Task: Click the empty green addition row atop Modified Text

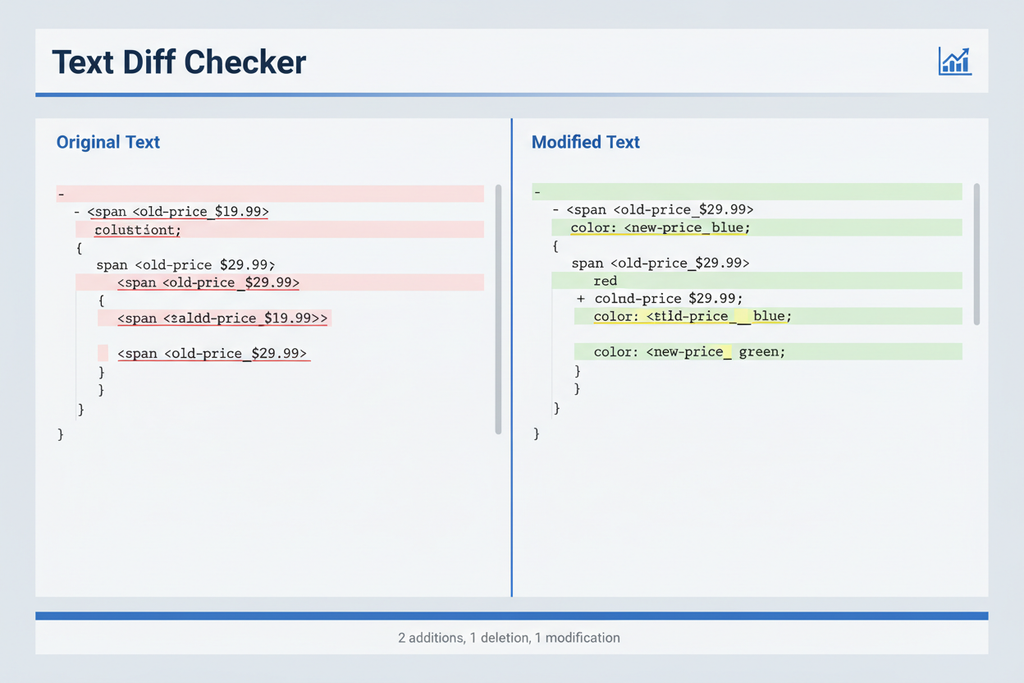Action: coord(746,192)
